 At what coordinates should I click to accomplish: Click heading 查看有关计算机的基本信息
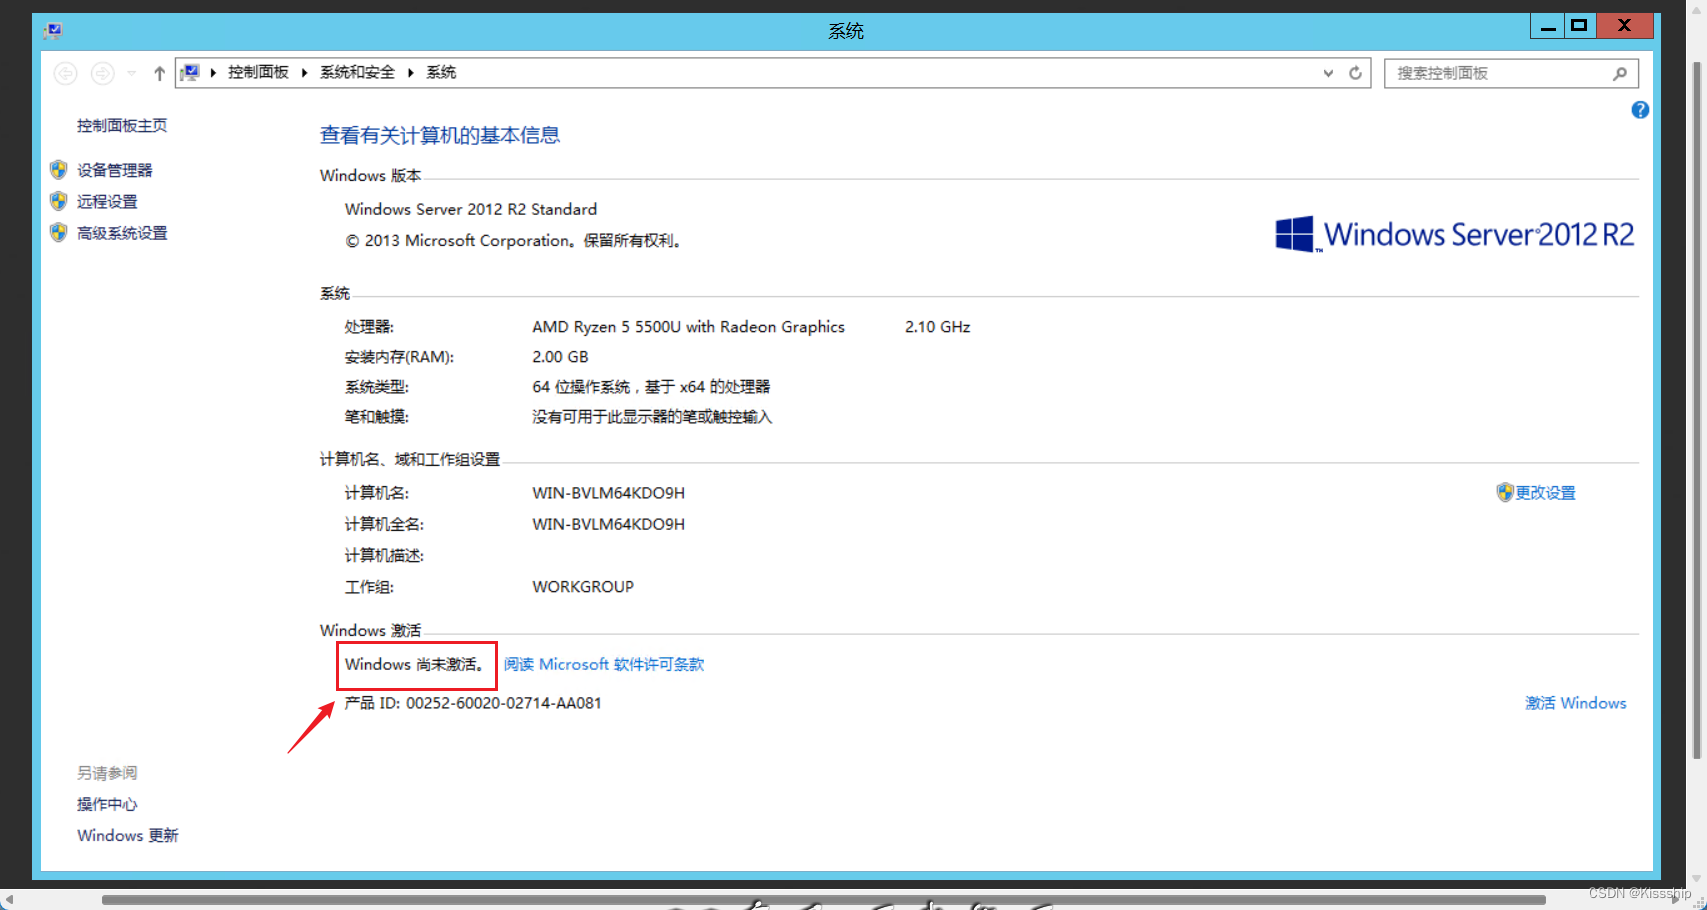pos(440,135)
